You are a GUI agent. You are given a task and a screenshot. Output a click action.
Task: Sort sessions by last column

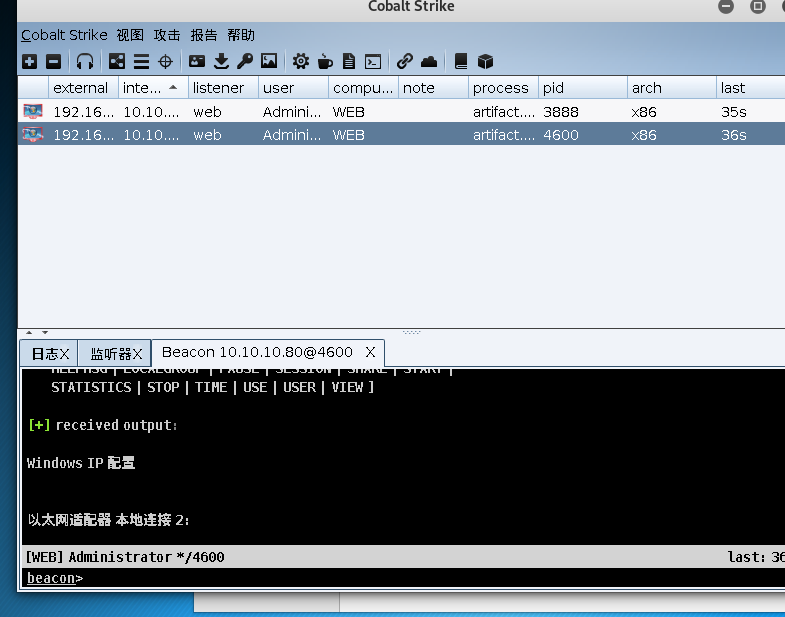pos(751,88)
